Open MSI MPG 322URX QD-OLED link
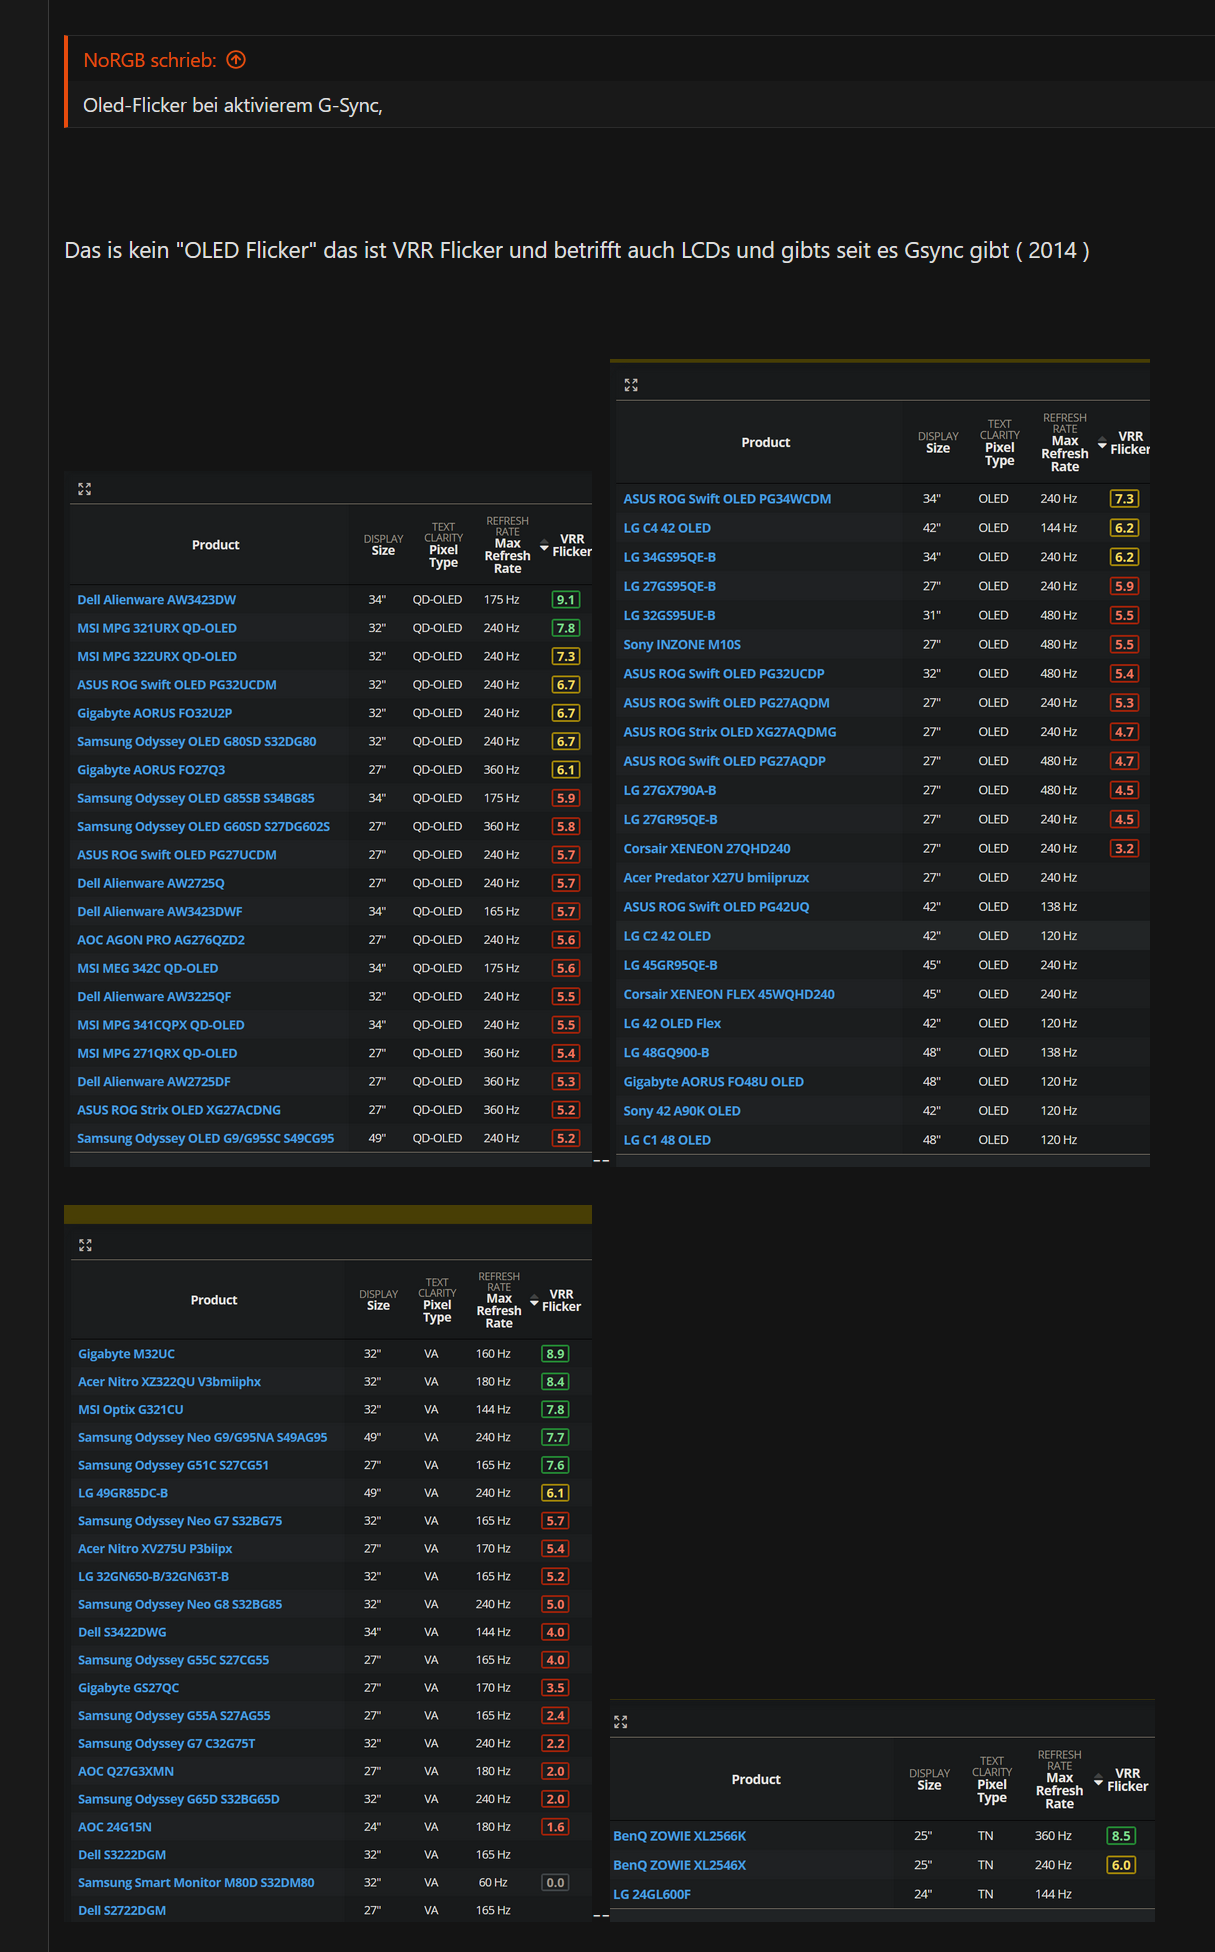Image resolution: width=1215 pixels, height=1952 pixels. point(157,656)
